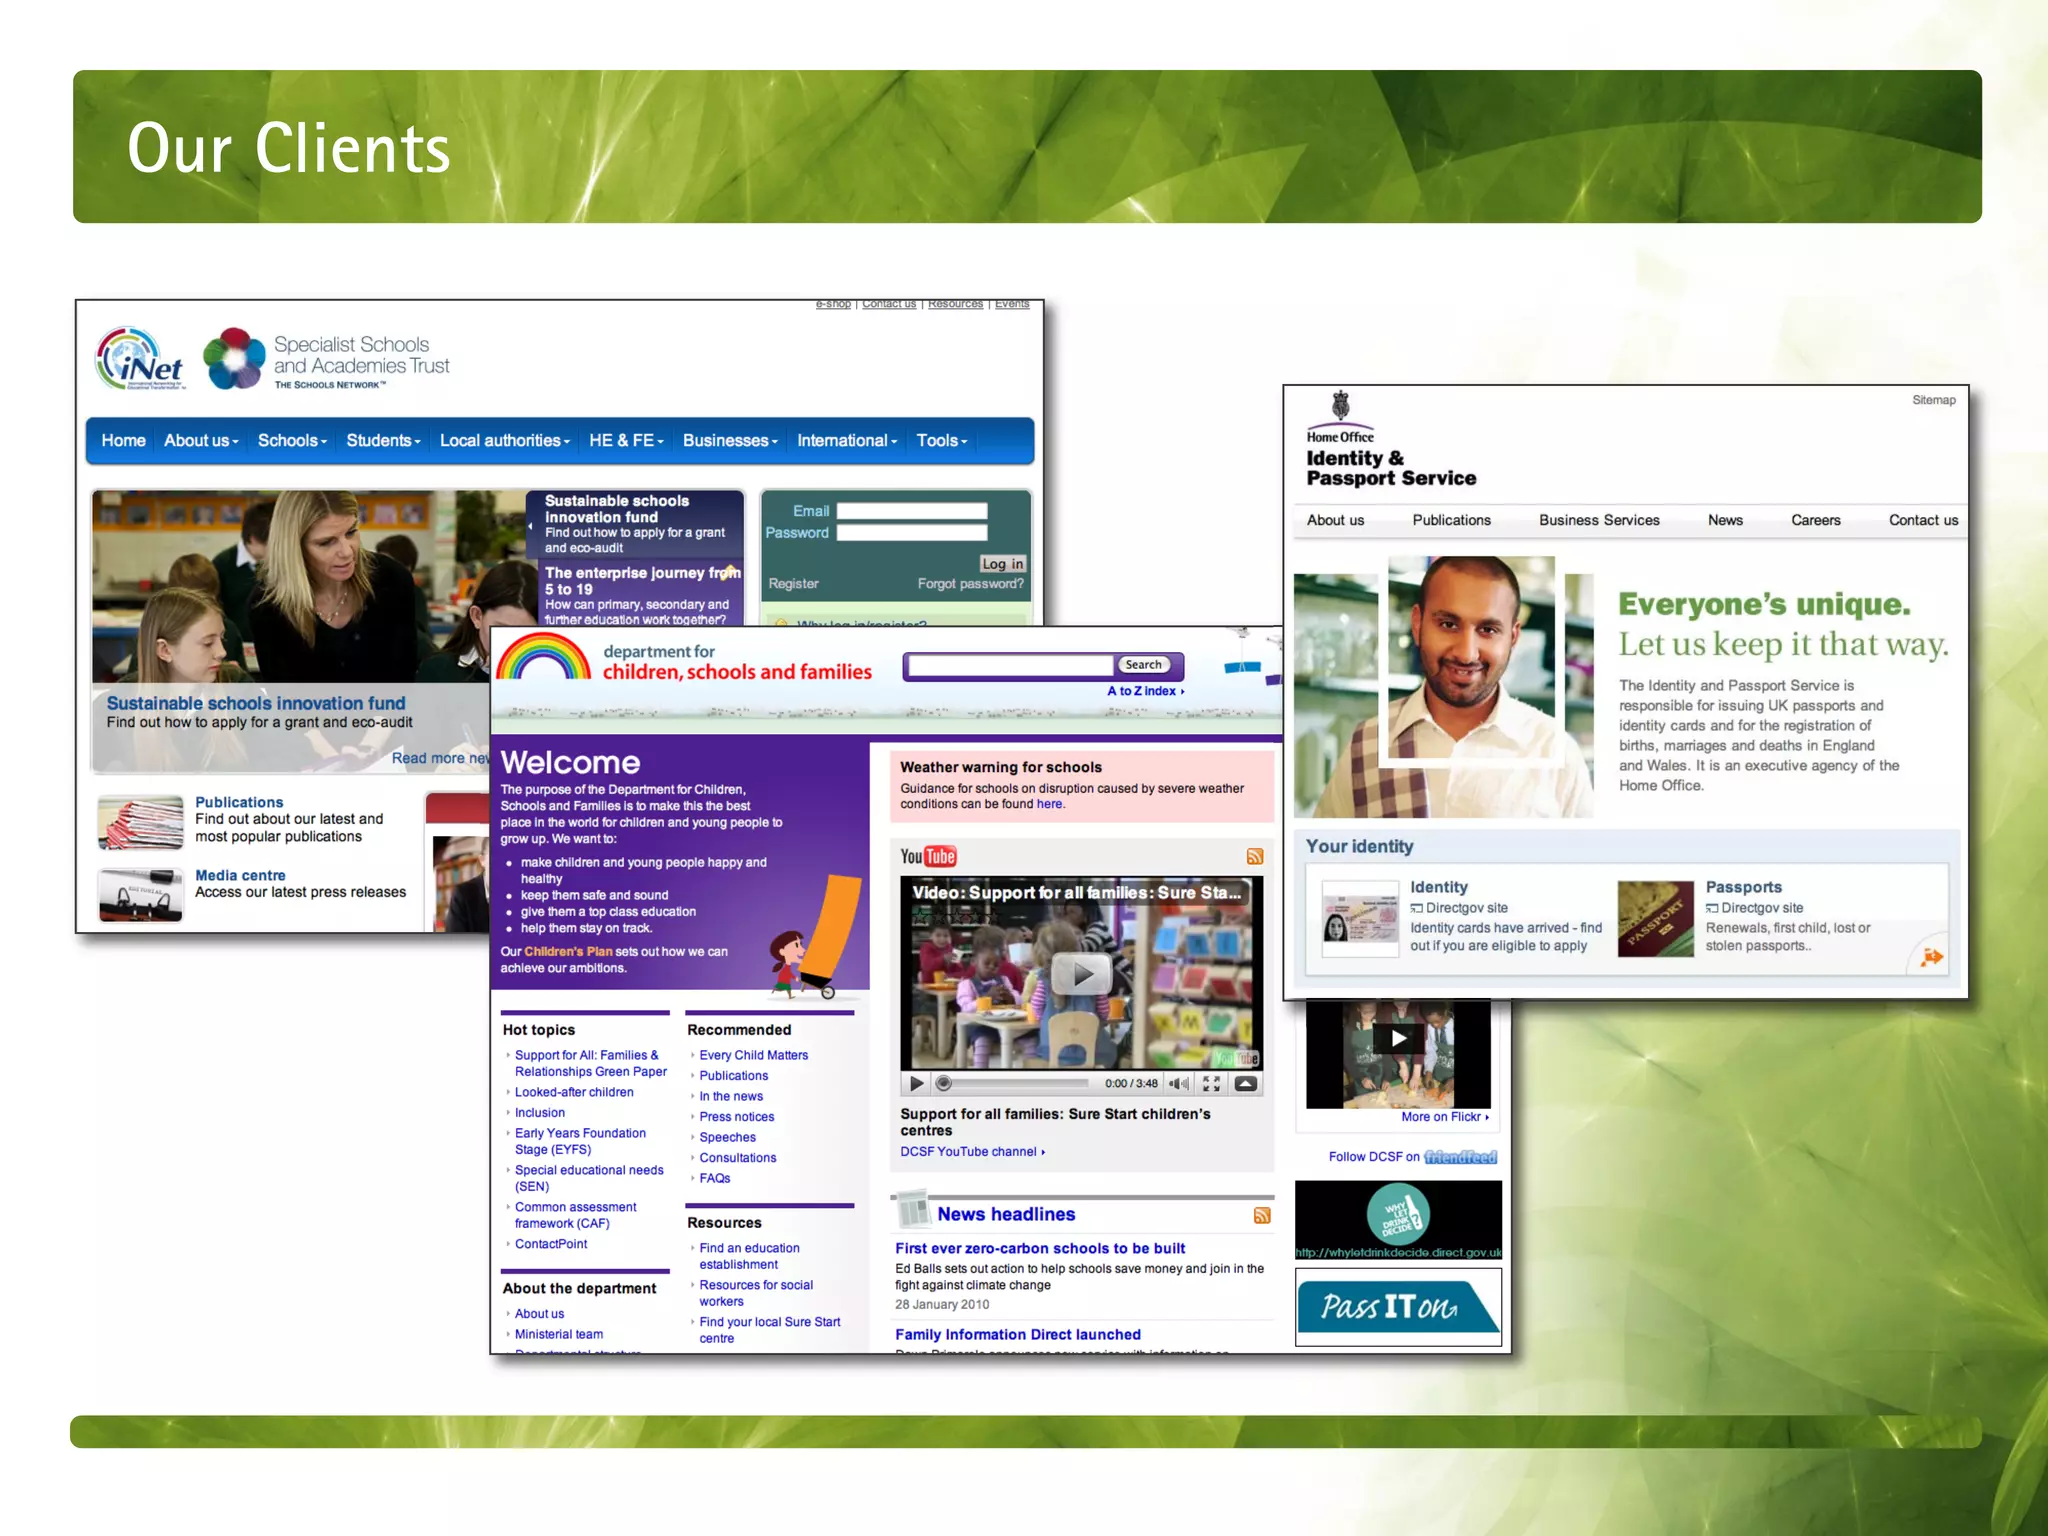
Task: Click the Why Let Drink Decide banner
Action: 1398,1220
